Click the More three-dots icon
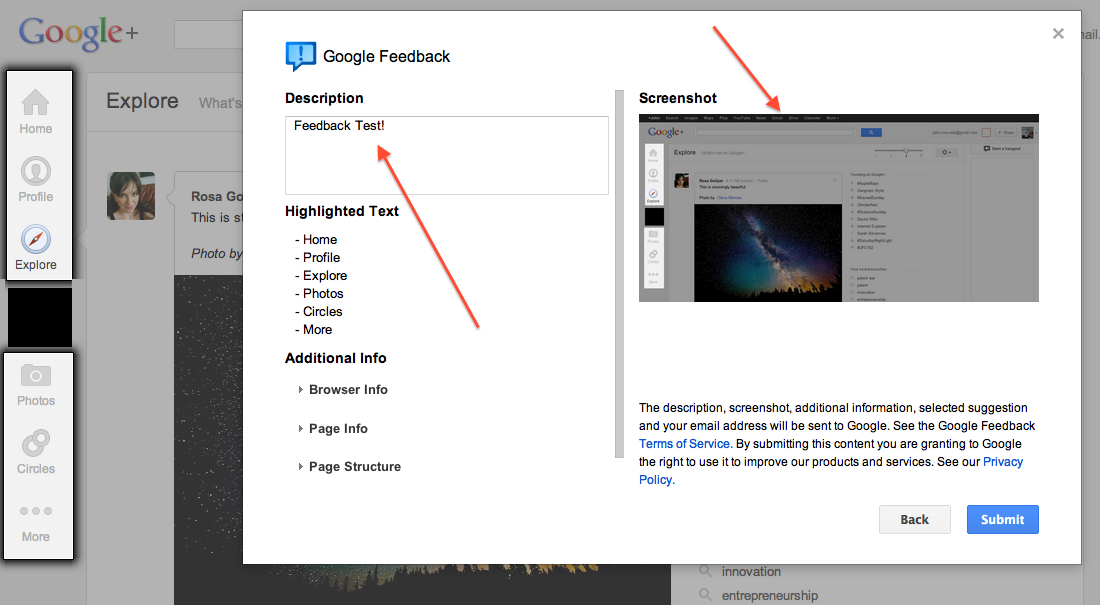 point(36,511)
